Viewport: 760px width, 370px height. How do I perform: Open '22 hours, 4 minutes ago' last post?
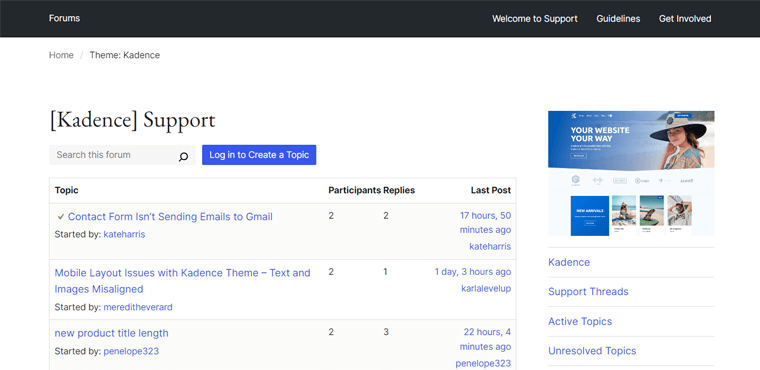(485, 339)
